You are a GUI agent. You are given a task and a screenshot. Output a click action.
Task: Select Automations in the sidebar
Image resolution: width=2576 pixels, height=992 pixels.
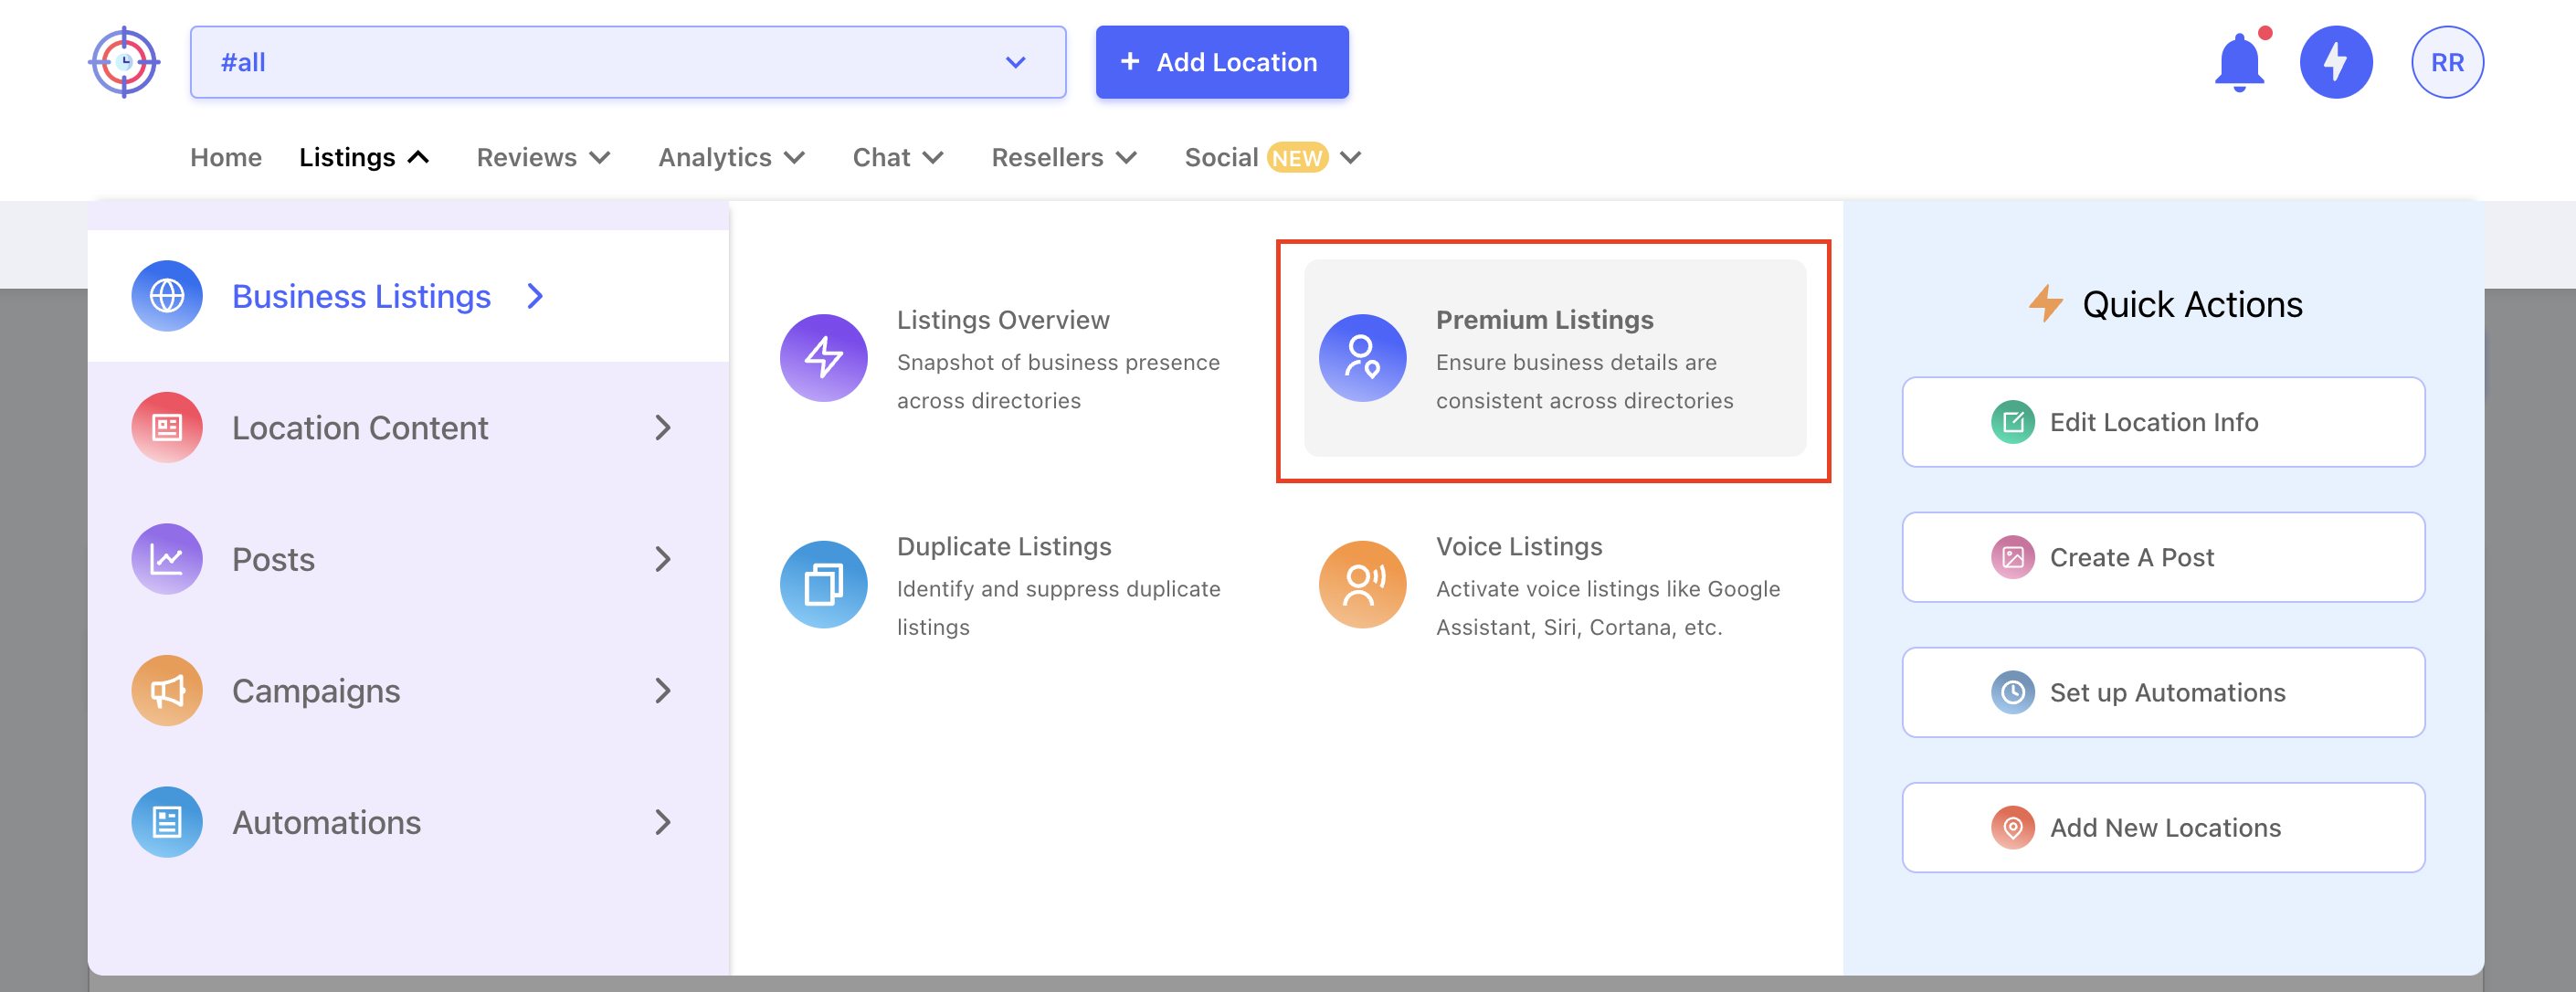click(x=408, y=822)
